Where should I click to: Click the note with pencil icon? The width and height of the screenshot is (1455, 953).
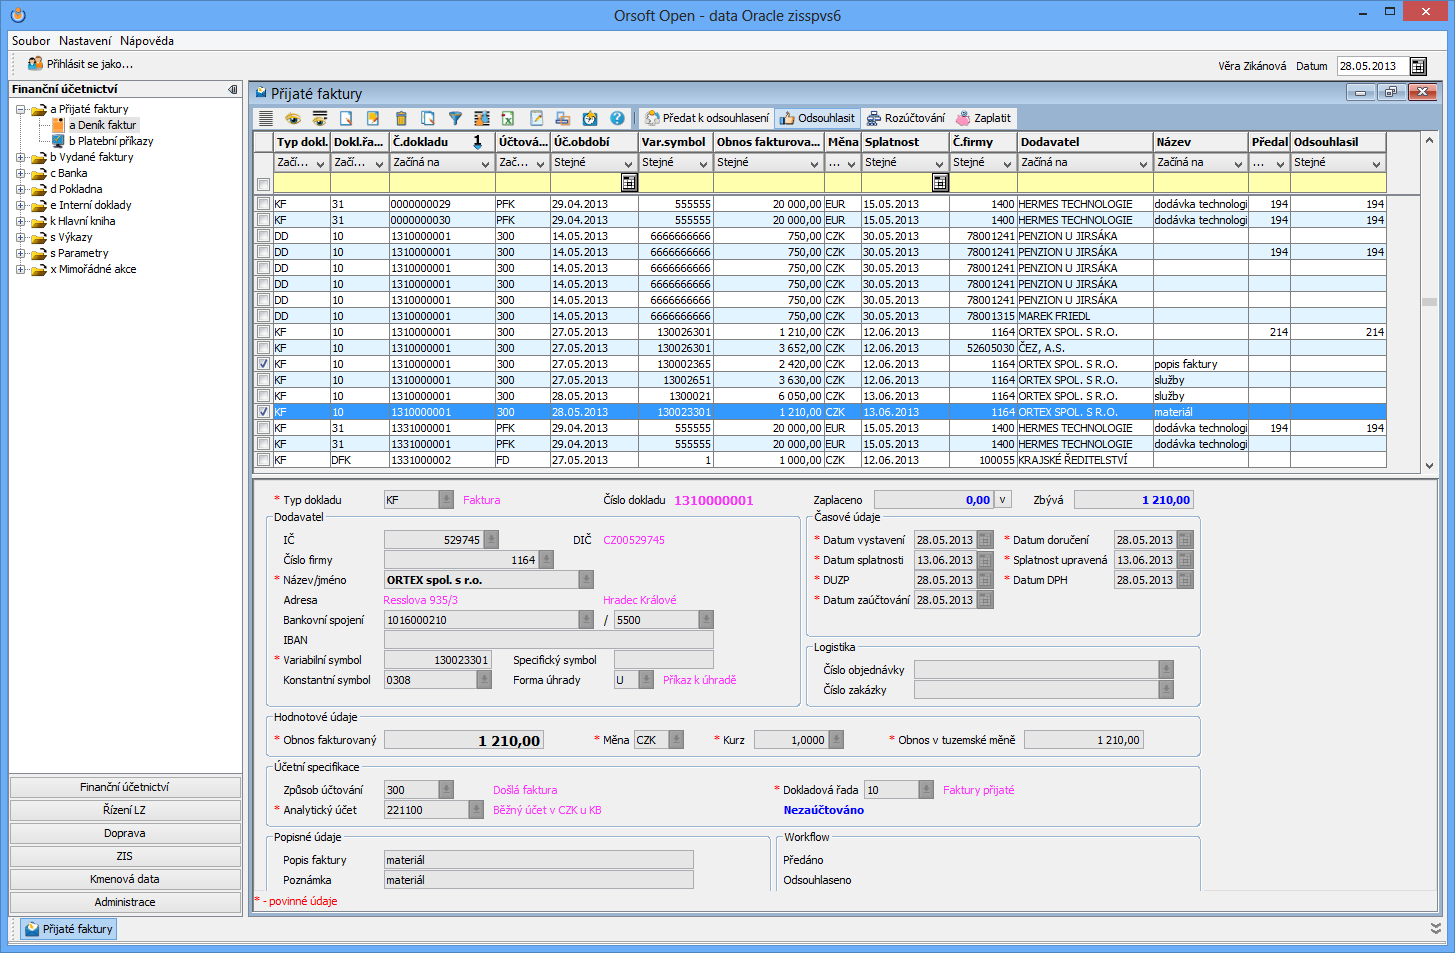coord(536,118)
